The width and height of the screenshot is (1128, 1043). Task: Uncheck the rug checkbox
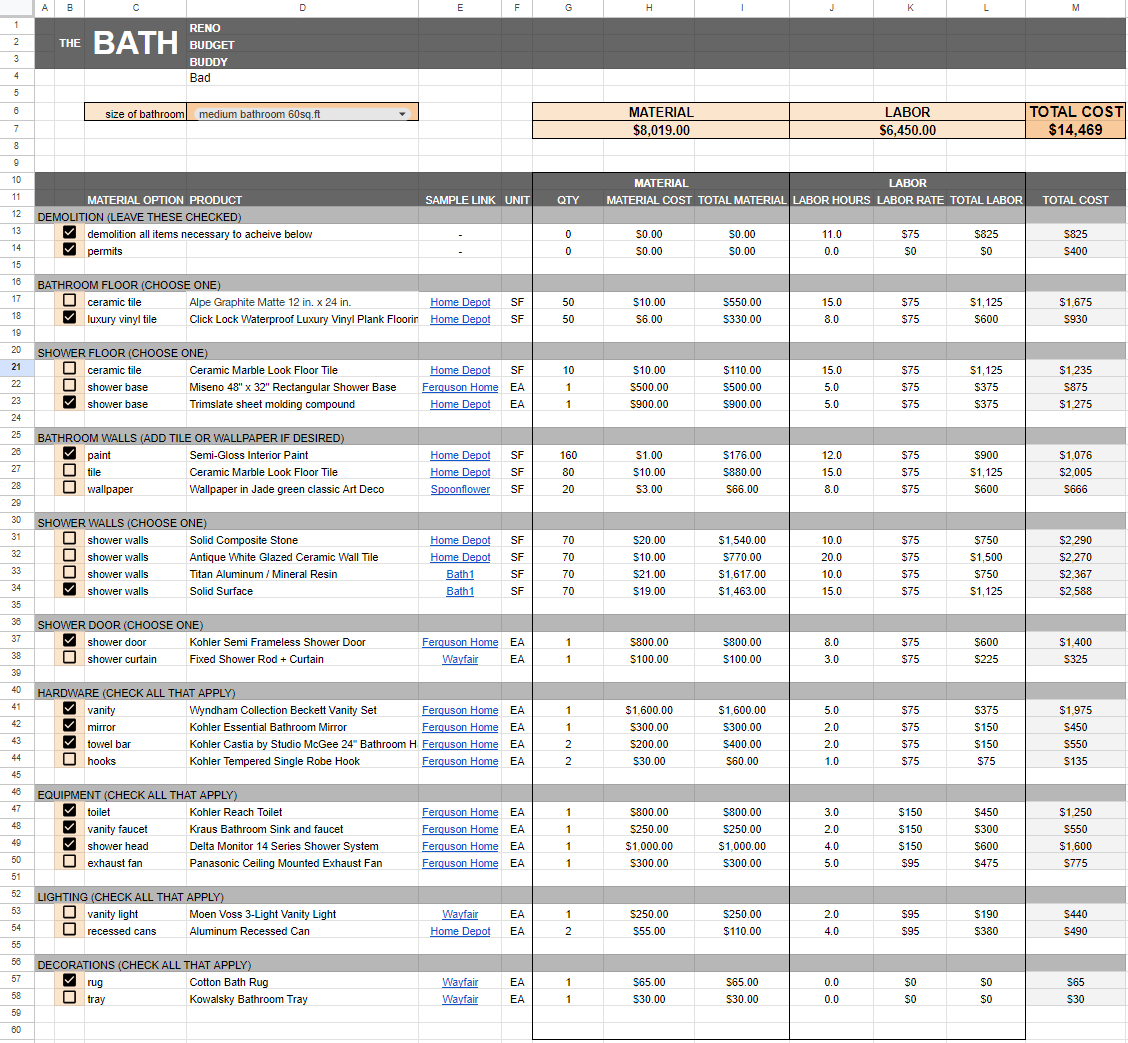pyautogui.click(x=70, y=980)
